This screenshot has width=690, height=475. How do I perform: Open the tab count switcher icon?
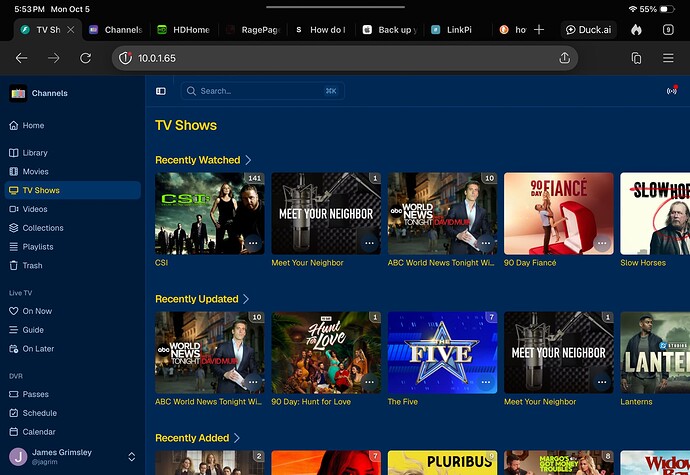pos(668,29)
